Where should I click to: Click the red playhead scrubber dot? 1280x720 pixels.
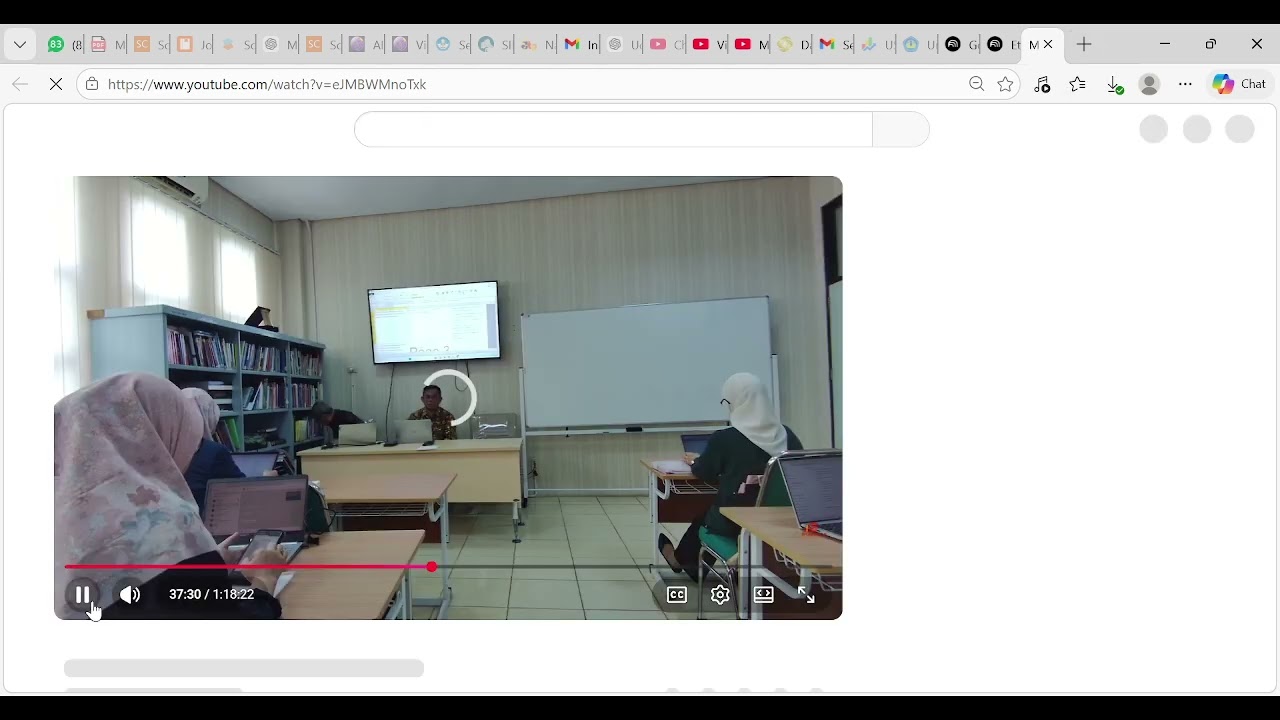431,567
